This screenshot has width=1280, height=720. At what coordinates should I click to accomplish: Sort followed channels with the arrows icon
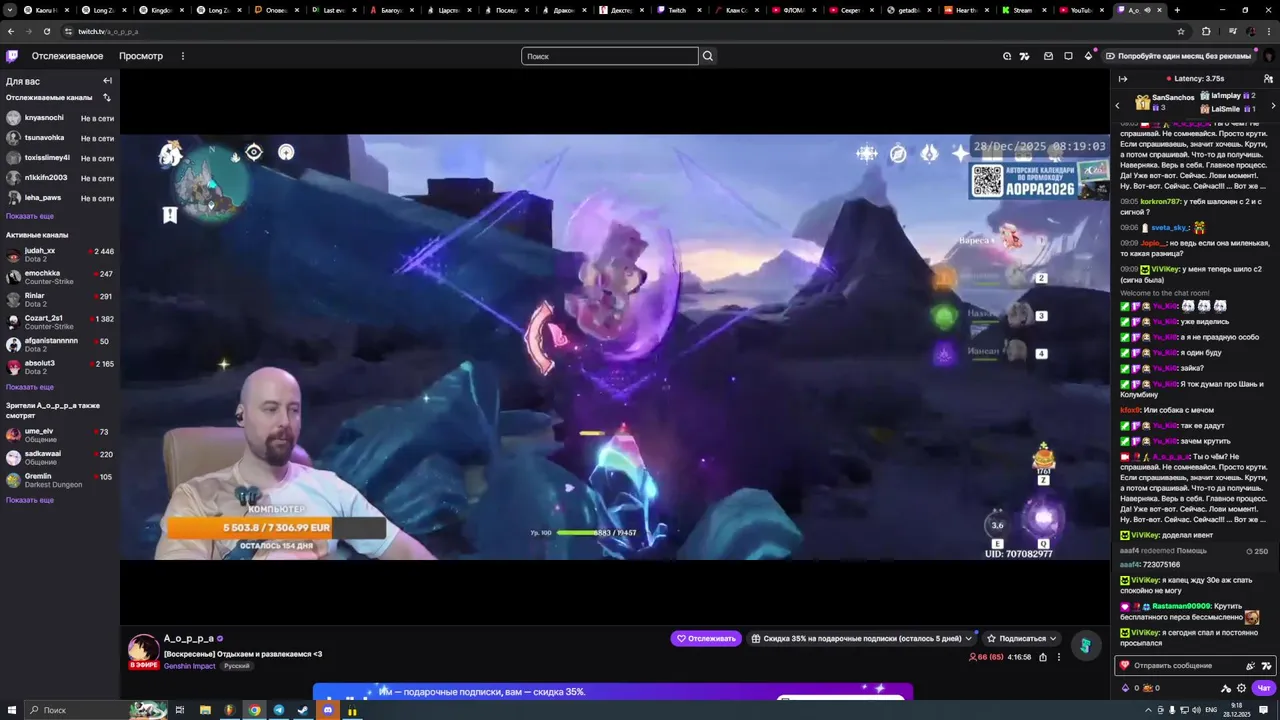click(x=107, y=97)
